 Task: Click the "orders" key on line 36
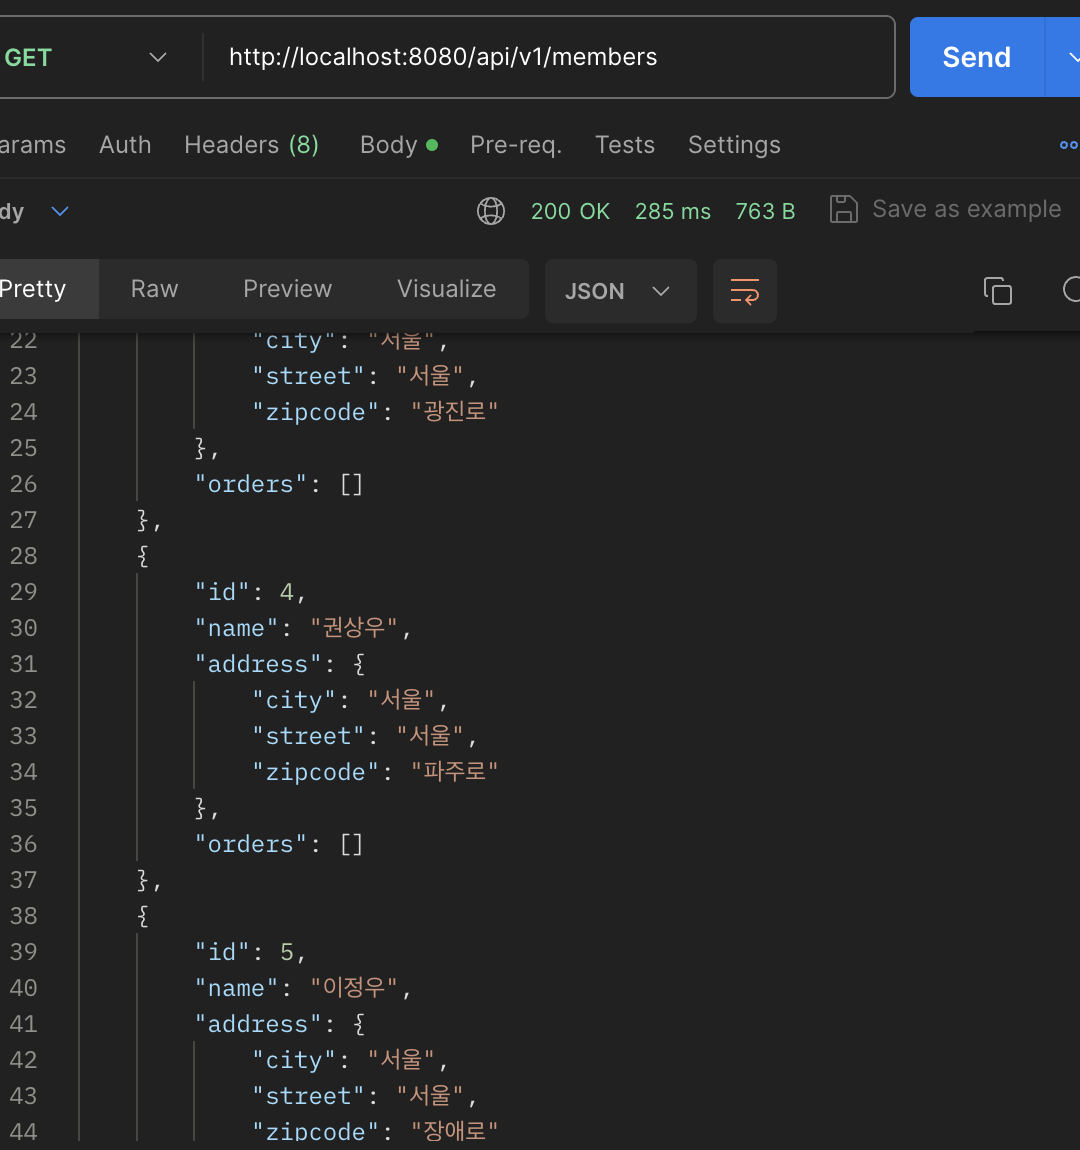point(251,844)
